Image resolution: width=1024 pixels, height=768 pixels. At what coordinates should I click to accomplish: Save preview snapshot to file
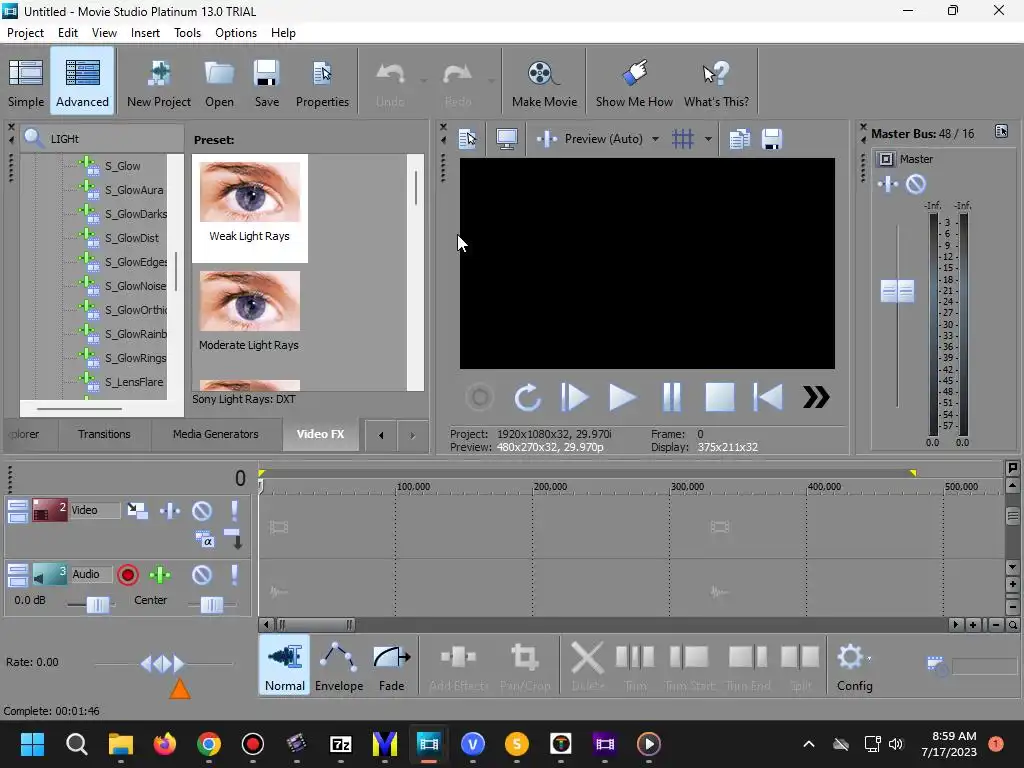point(771,139)
